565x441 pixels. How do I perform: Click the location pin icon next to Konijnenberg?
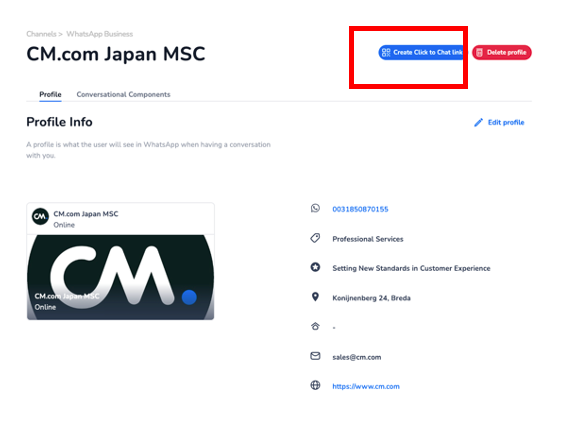click(x=315, y=297)
